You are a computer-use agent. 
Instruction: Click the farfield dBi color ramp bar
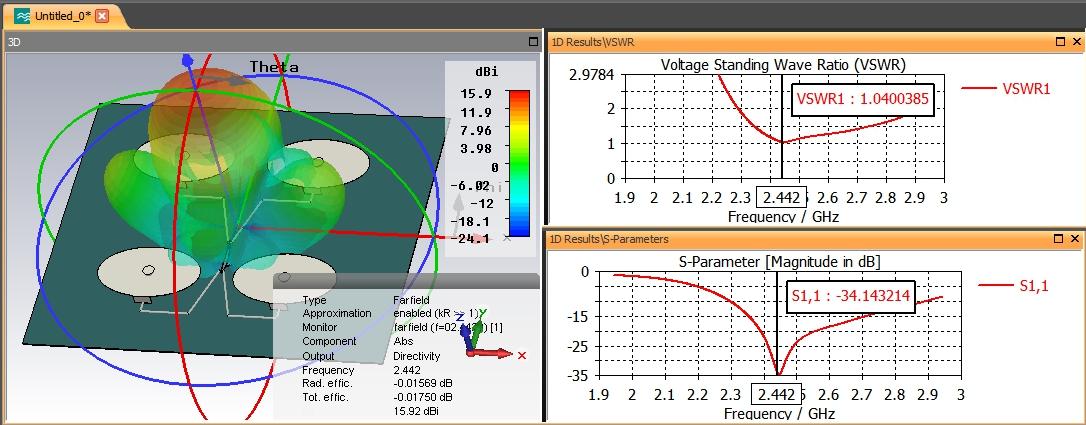[x=518, y=163]
